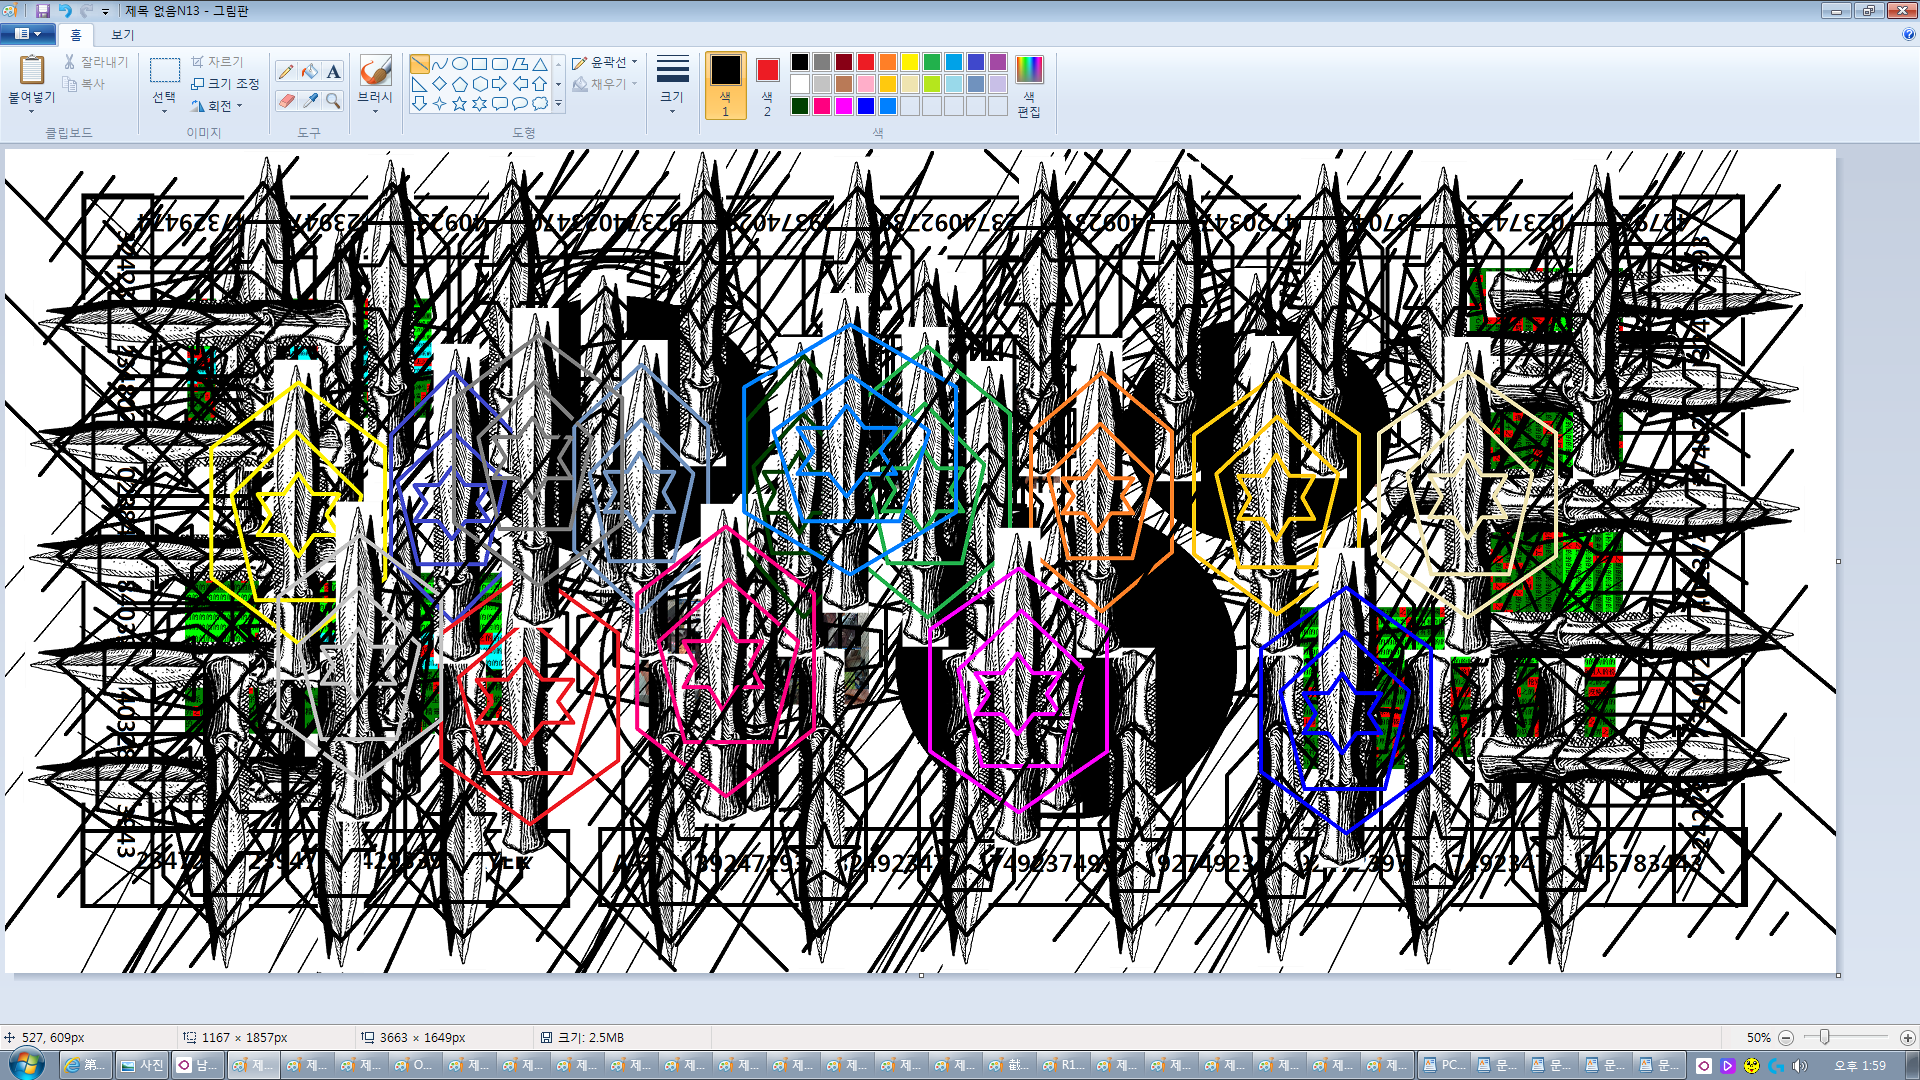This screenshot has height=1080, width=1920.
Task: Open the Outline (윤곽선) dropdown
Action: [x=604, y=62]
